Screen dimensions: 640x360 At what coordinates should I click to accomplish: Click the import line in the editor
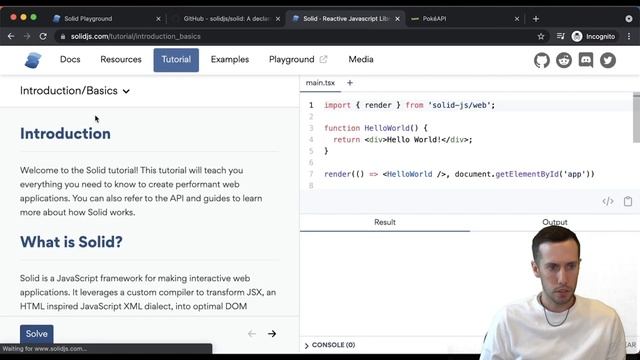(409, 105)
